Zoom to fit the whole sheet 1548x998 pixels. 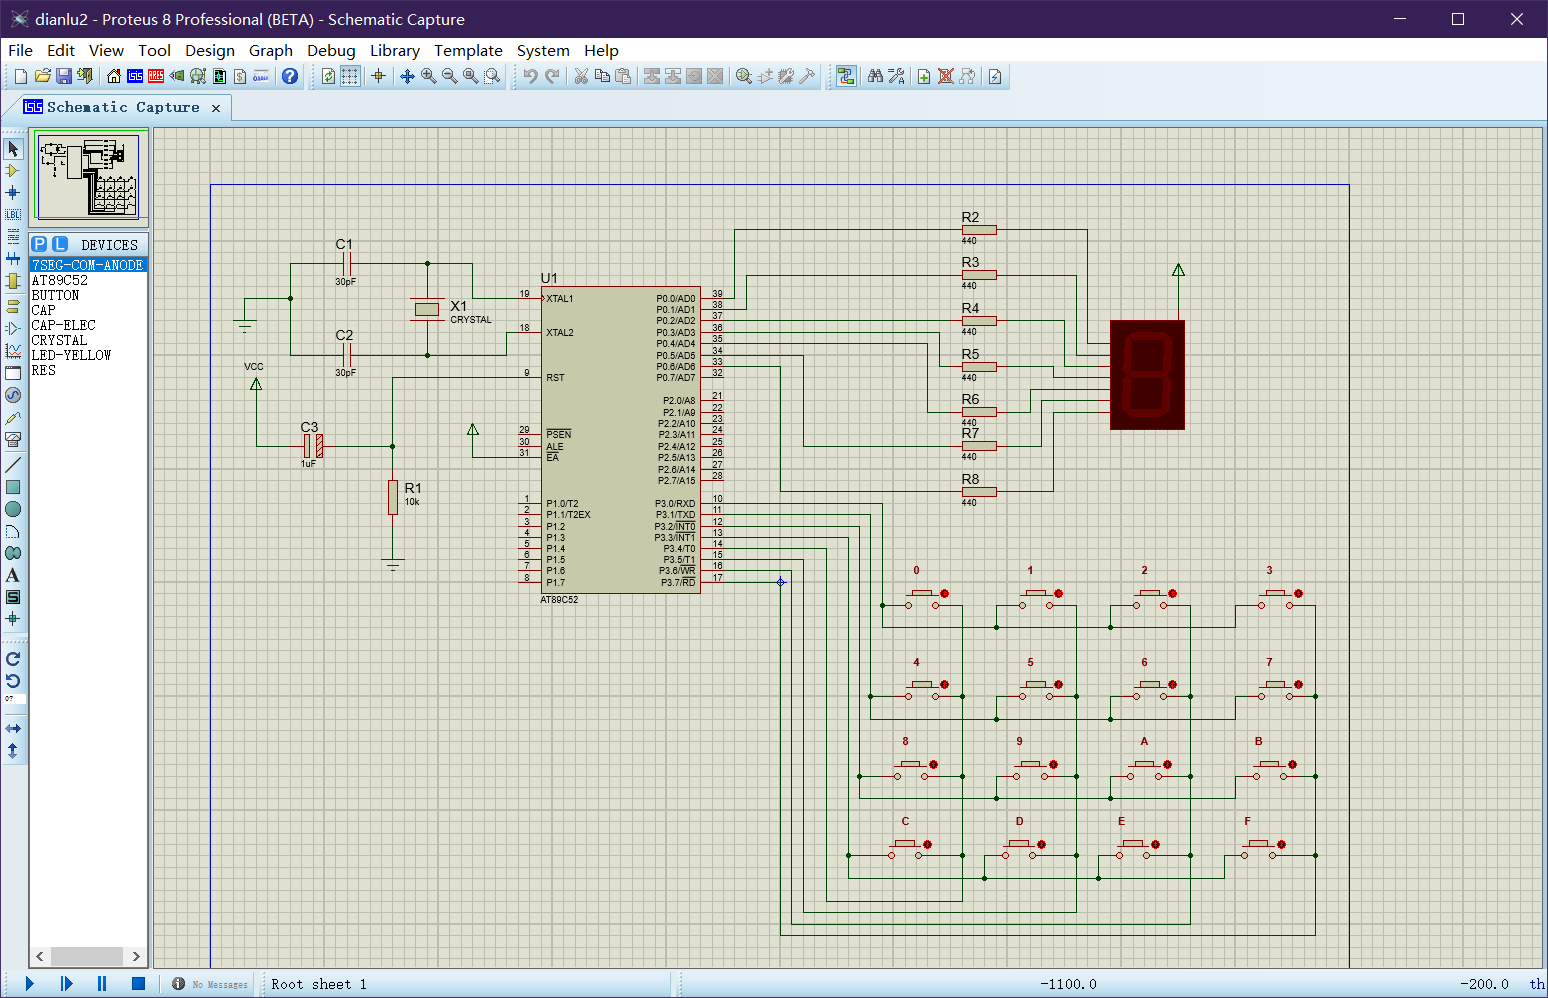pyautogui.click(x=470, y=76)
